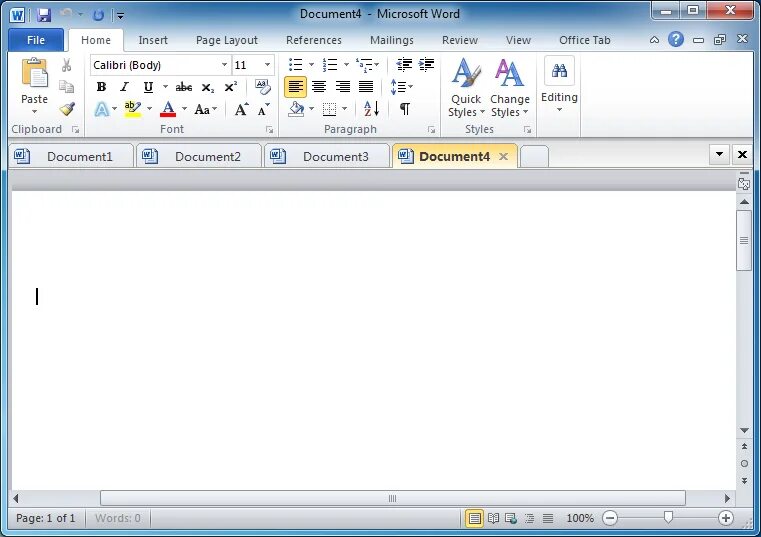The height and width of the screenshot is (537, 761).
Task: Click the Multilevel List icon
Action: tap(364, 65)
